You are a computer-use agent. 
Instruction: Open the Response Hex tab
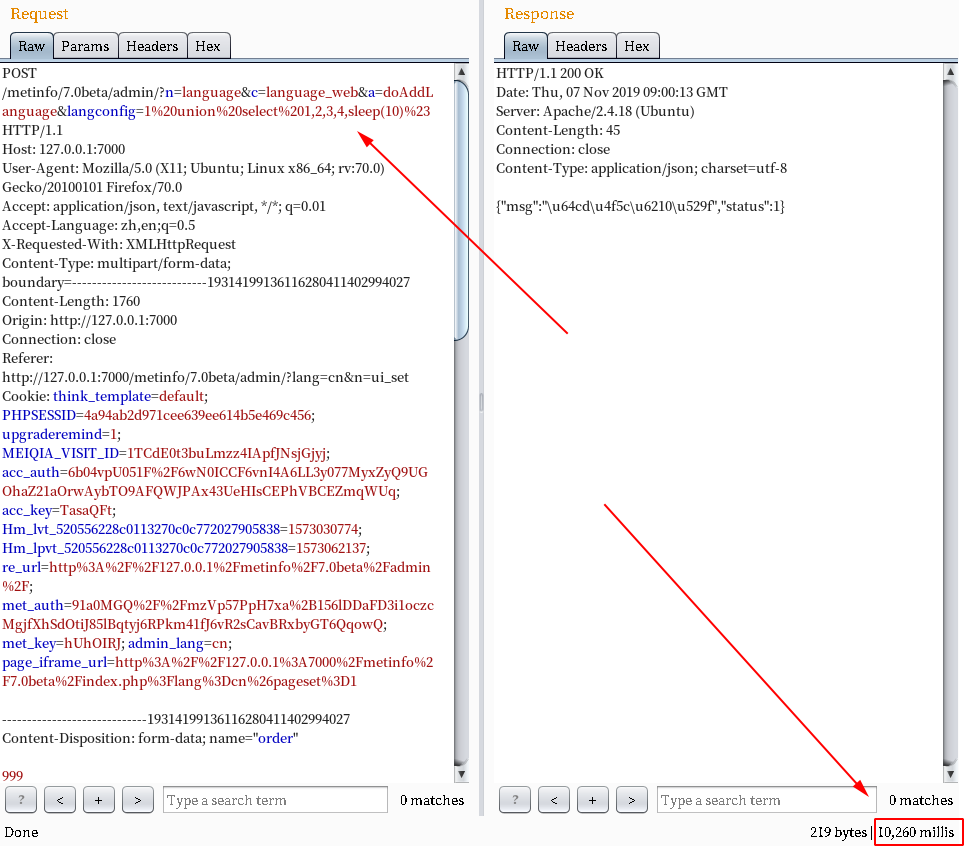click(x=637, y=46)
